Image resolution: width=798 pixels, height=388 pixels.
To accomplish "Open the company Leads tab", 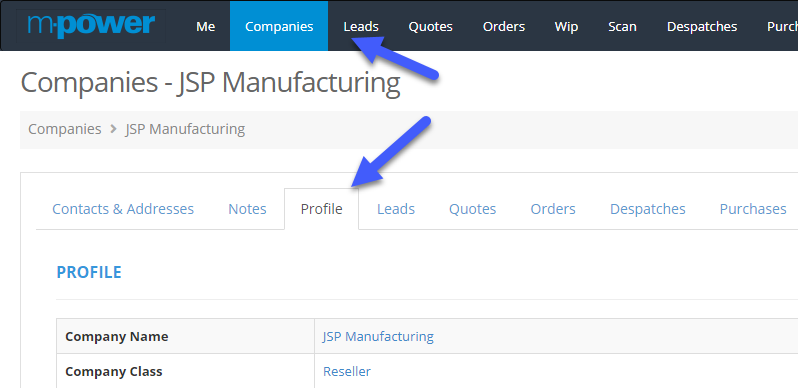I will 396,209.
